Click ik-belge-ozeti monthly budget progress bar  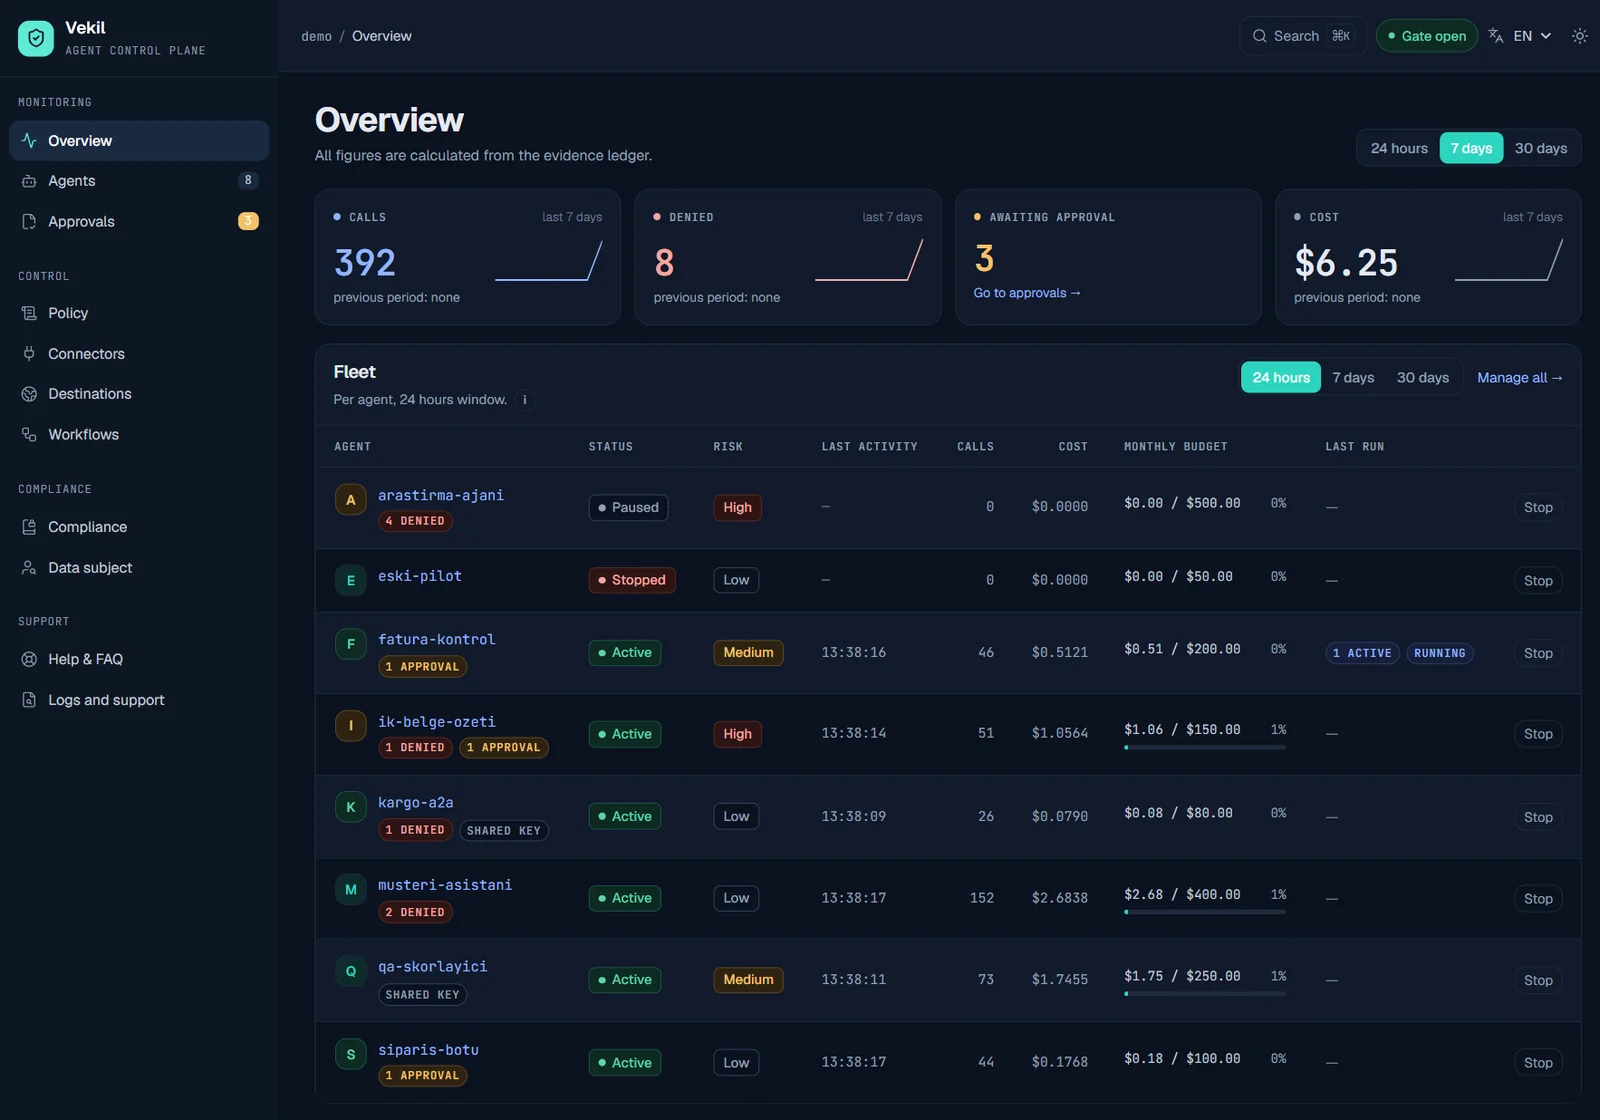[1205, 747]
